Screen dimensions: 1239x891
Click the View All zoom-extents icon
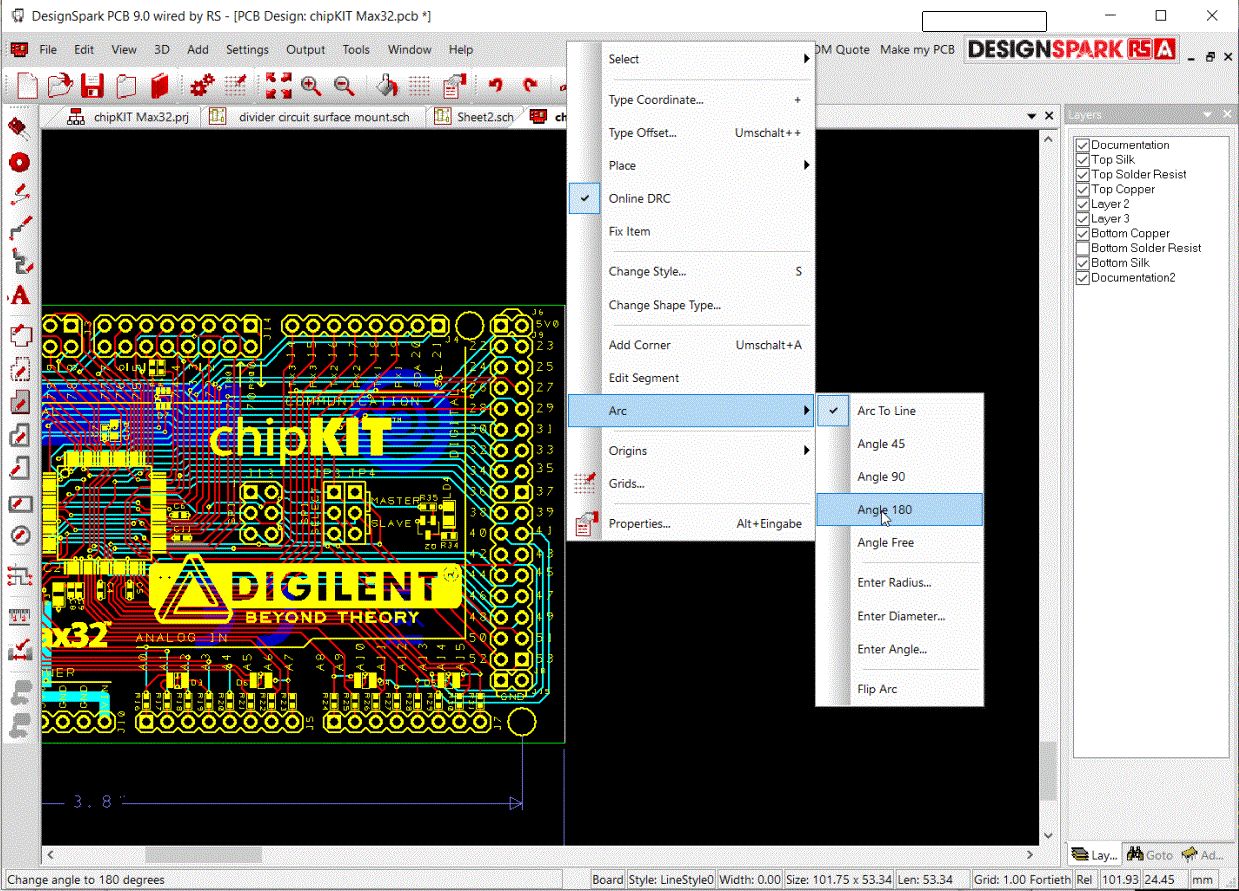(x=278, y=85)
